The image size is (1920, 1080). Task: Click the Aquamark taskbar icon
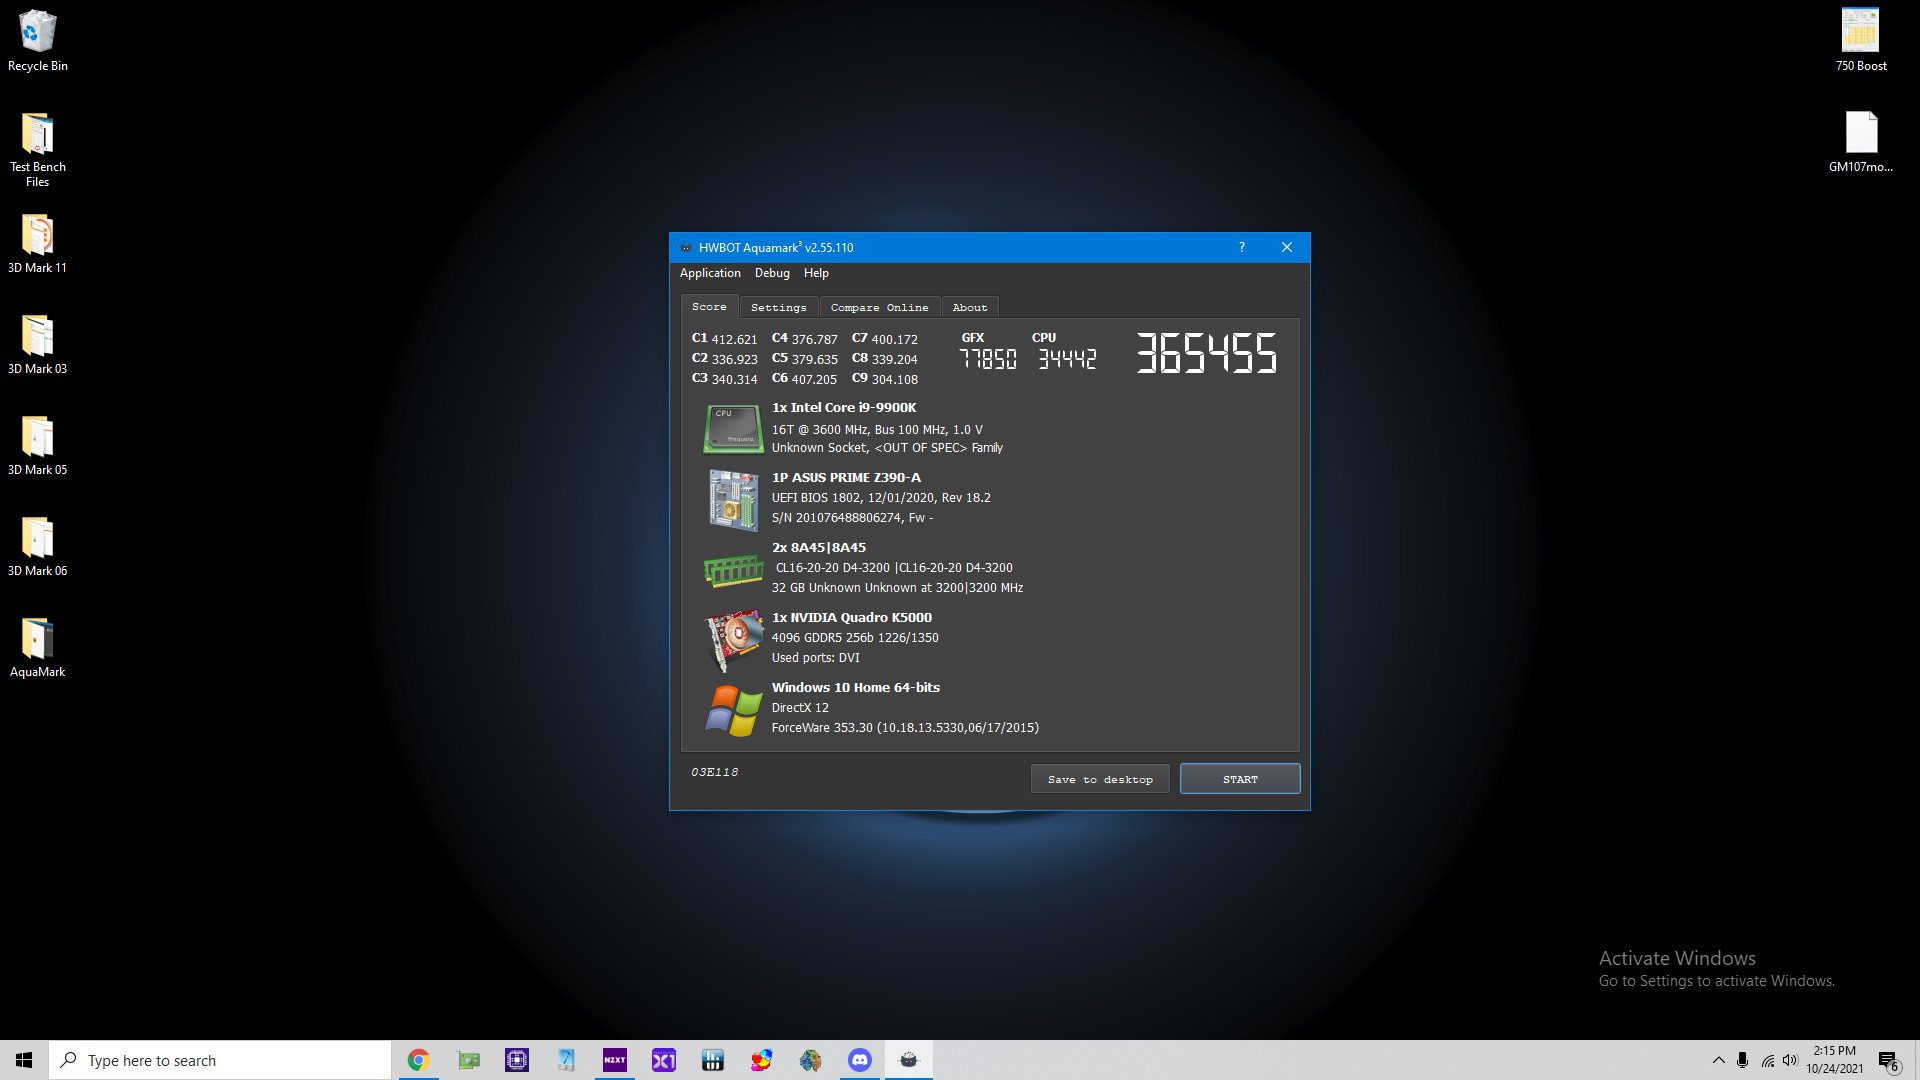point(909,1060)
